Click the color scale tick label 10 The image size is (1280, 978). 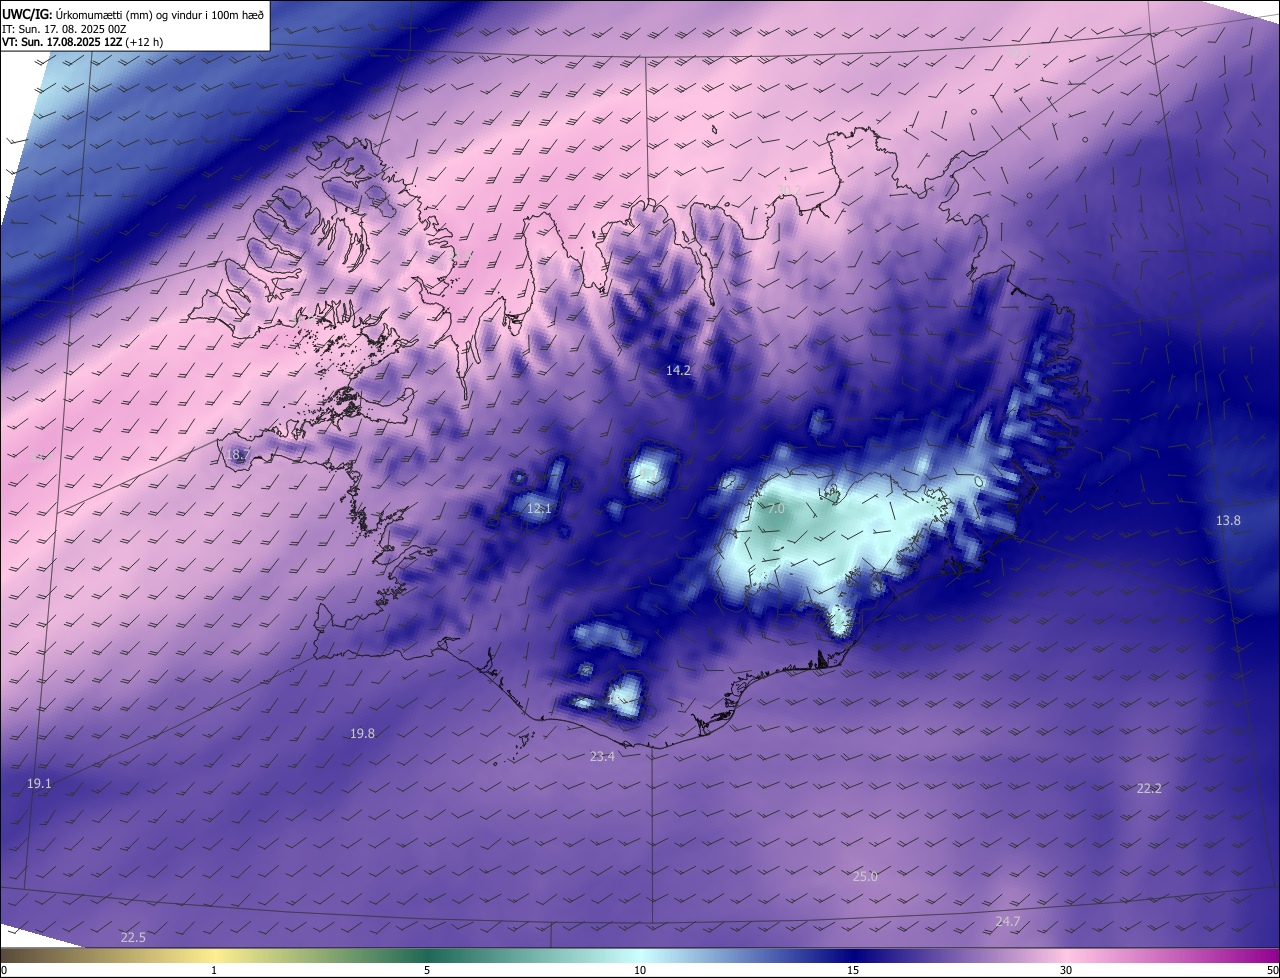[640, 970]
